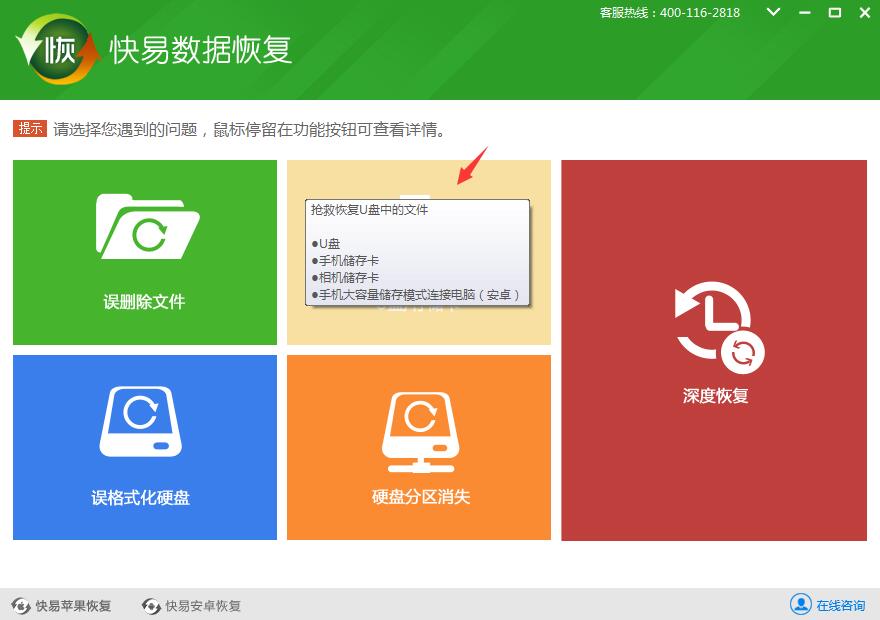Click the tooltip heading 抢救恢复U盘中的文件
The width and height of the screenshot is (880, 620).
click(x=369, y=210)
